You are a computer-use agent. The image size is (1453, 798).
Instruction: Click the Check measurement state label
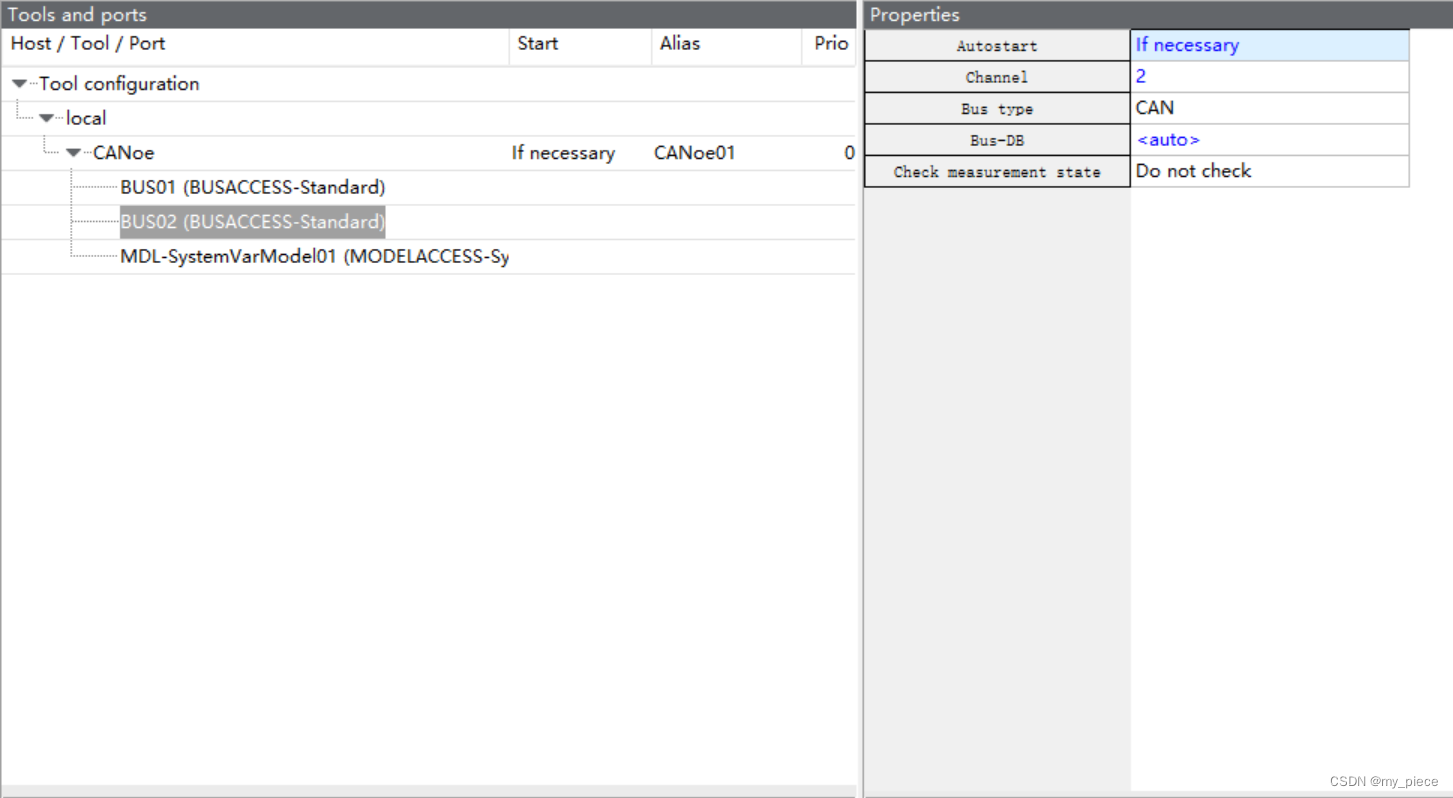pyautogui.click(x=997, y=172)
